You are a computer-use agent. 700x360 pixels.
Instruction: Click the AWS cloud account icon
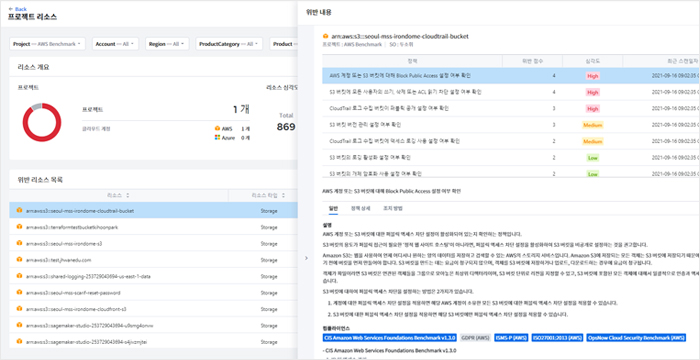pos(217,129)
